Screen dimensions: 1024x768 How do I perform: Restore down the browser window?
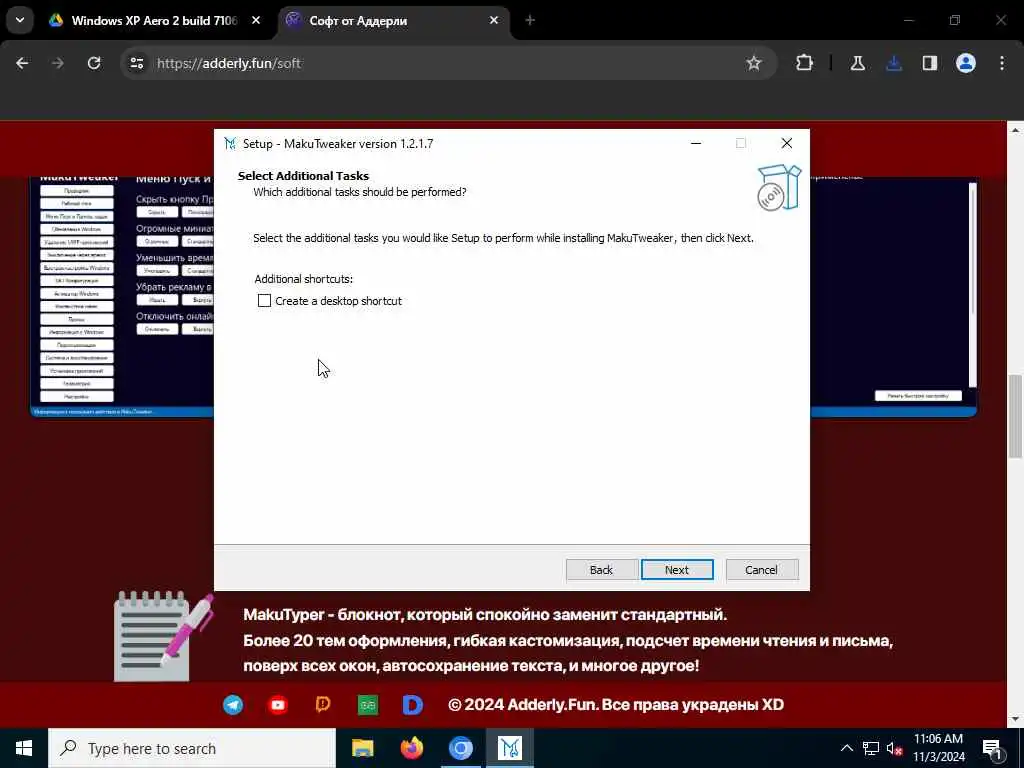point(955,20)
